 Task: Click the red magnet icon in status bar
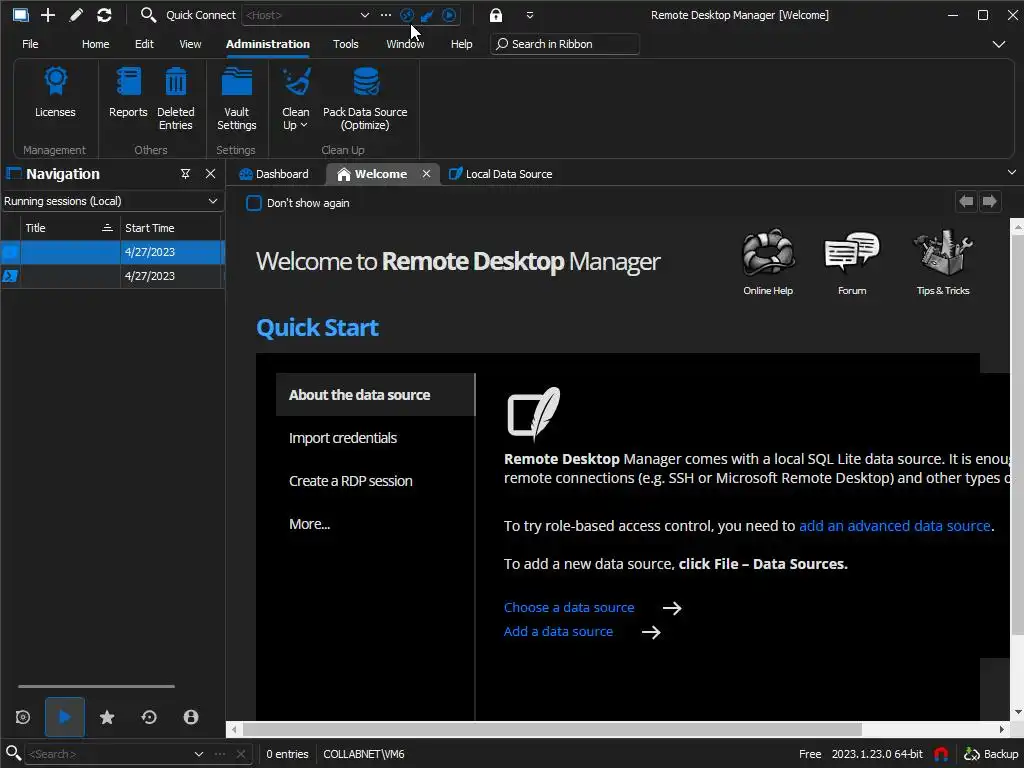point(941,754)
